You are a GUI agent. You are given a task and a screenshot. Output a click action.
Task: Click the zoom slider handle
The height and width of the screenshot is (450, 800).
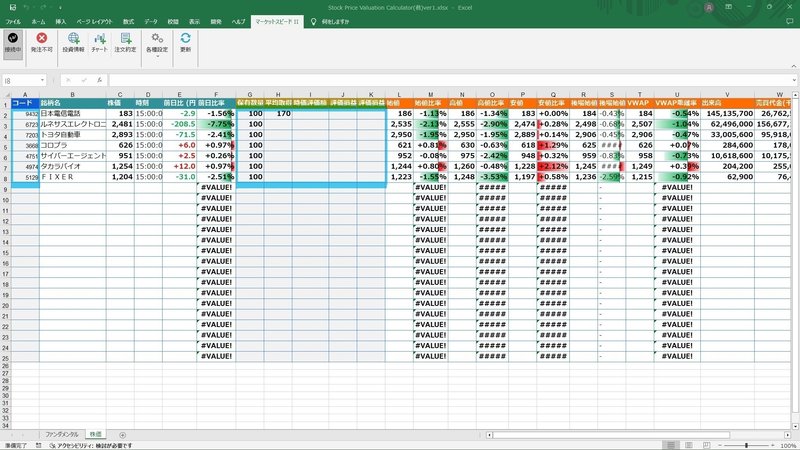coord(746,445)
